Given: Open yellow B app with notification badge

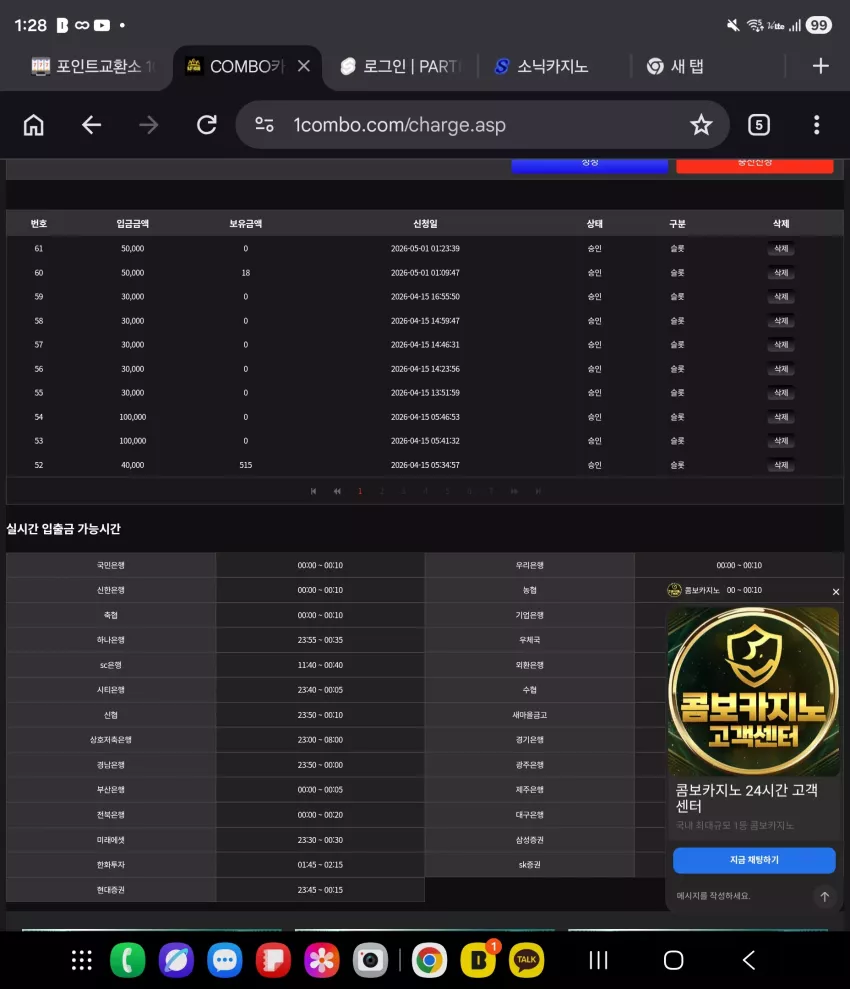Looking at the screenshot, I should [479, 960].
